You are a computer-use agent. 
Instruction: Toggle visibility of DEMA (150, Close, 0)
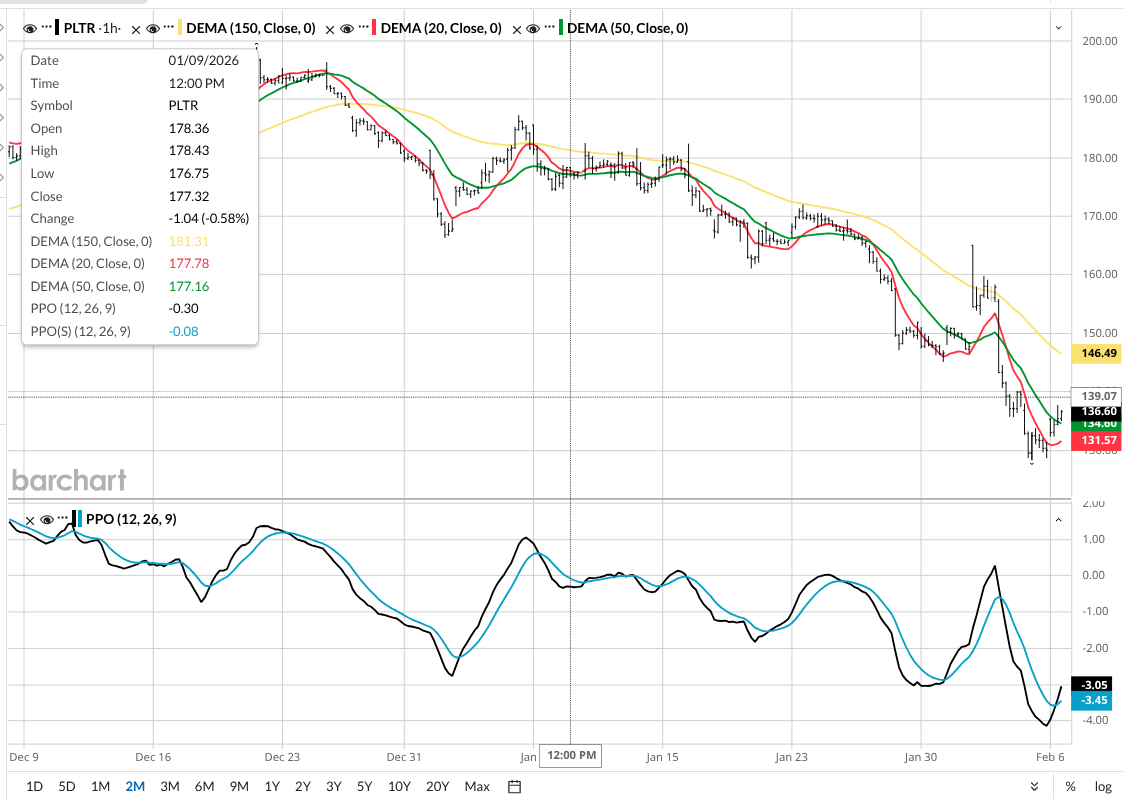pyautogui.click(x=152, y=28)
